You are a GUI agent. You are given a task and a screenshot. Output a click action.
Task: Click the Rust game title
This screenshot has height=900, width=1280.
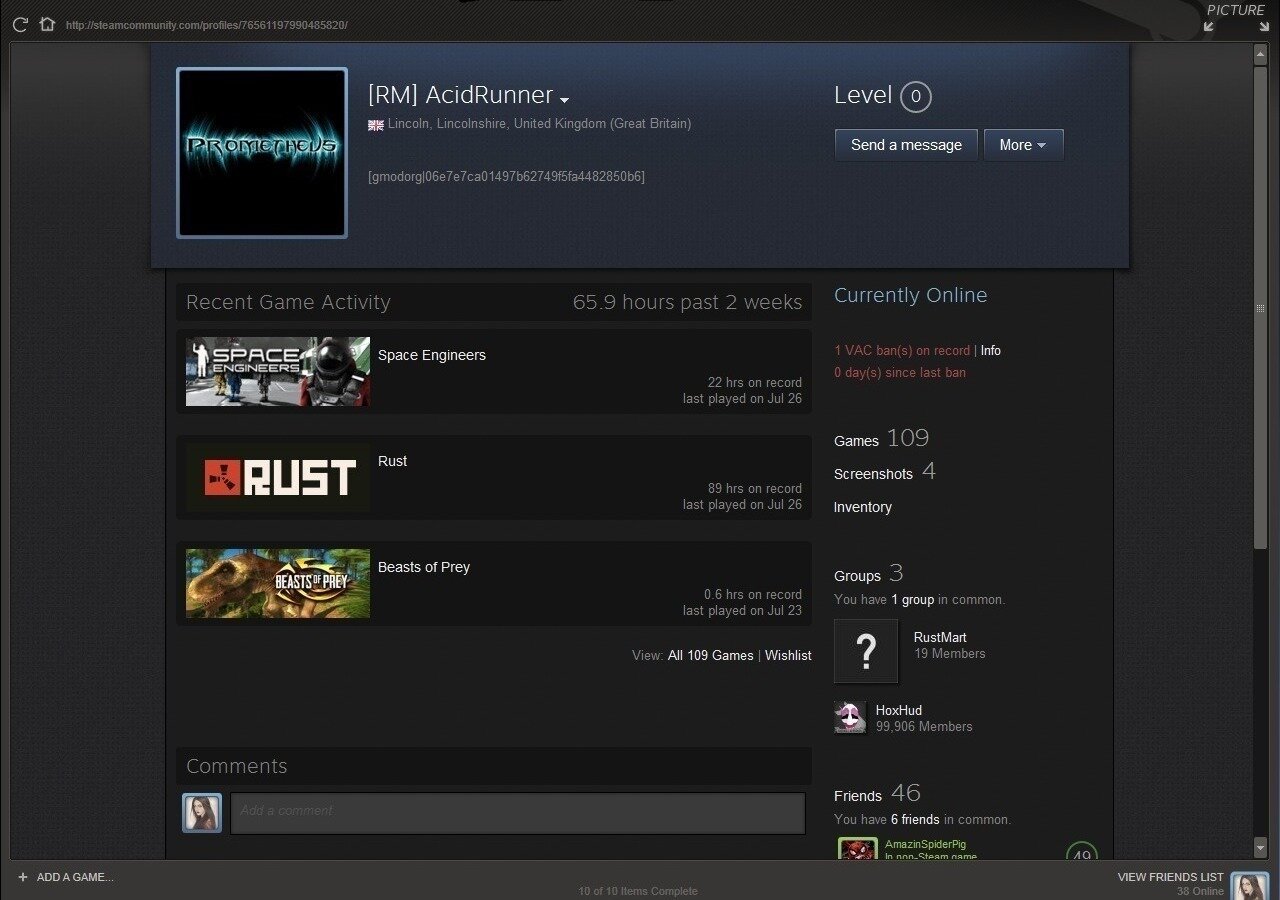[392, 461]
